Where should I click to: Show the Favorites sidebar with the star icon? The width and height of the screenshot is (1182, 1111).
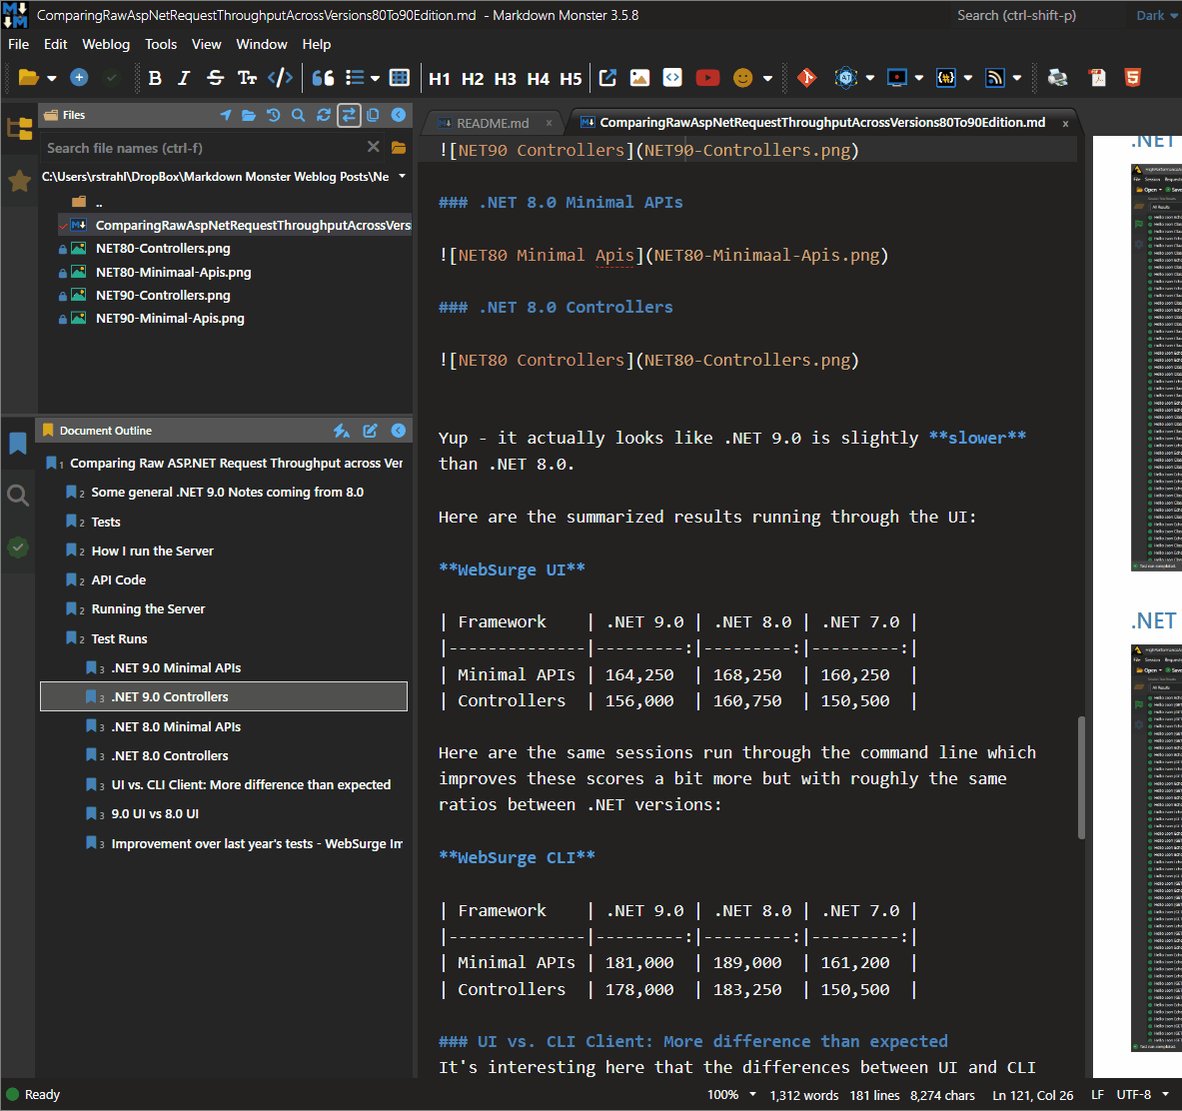pyautogui.click(x=19, y=180)
